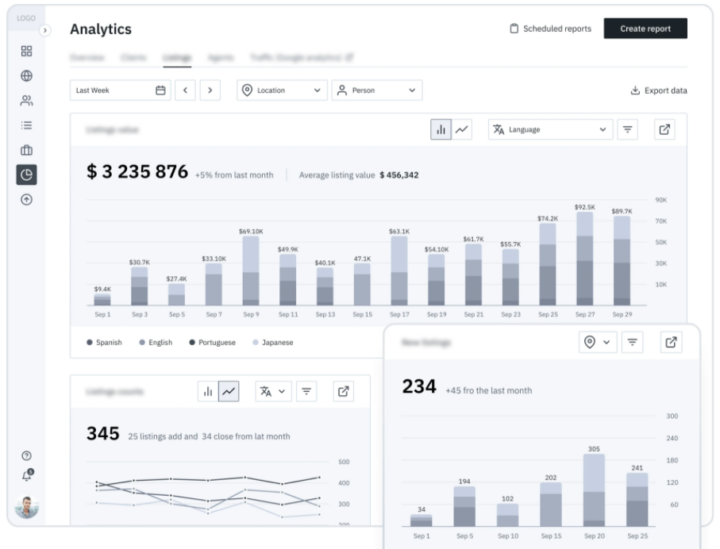Open the user profile avatar

(27, 507)
